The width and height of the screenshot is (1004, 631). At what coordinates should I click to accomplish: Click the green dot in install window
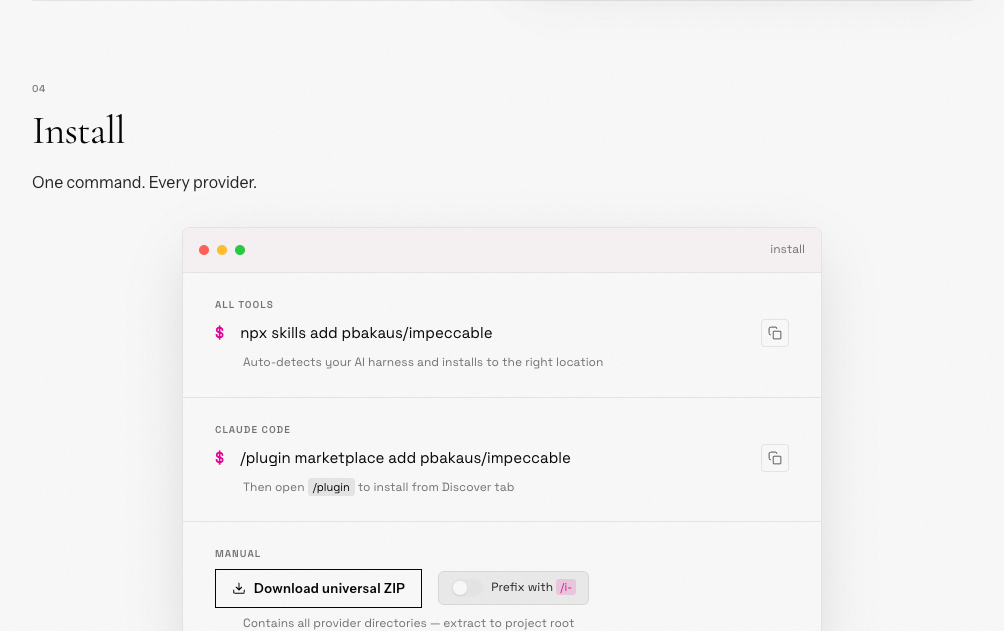click(x=240, y=250)
